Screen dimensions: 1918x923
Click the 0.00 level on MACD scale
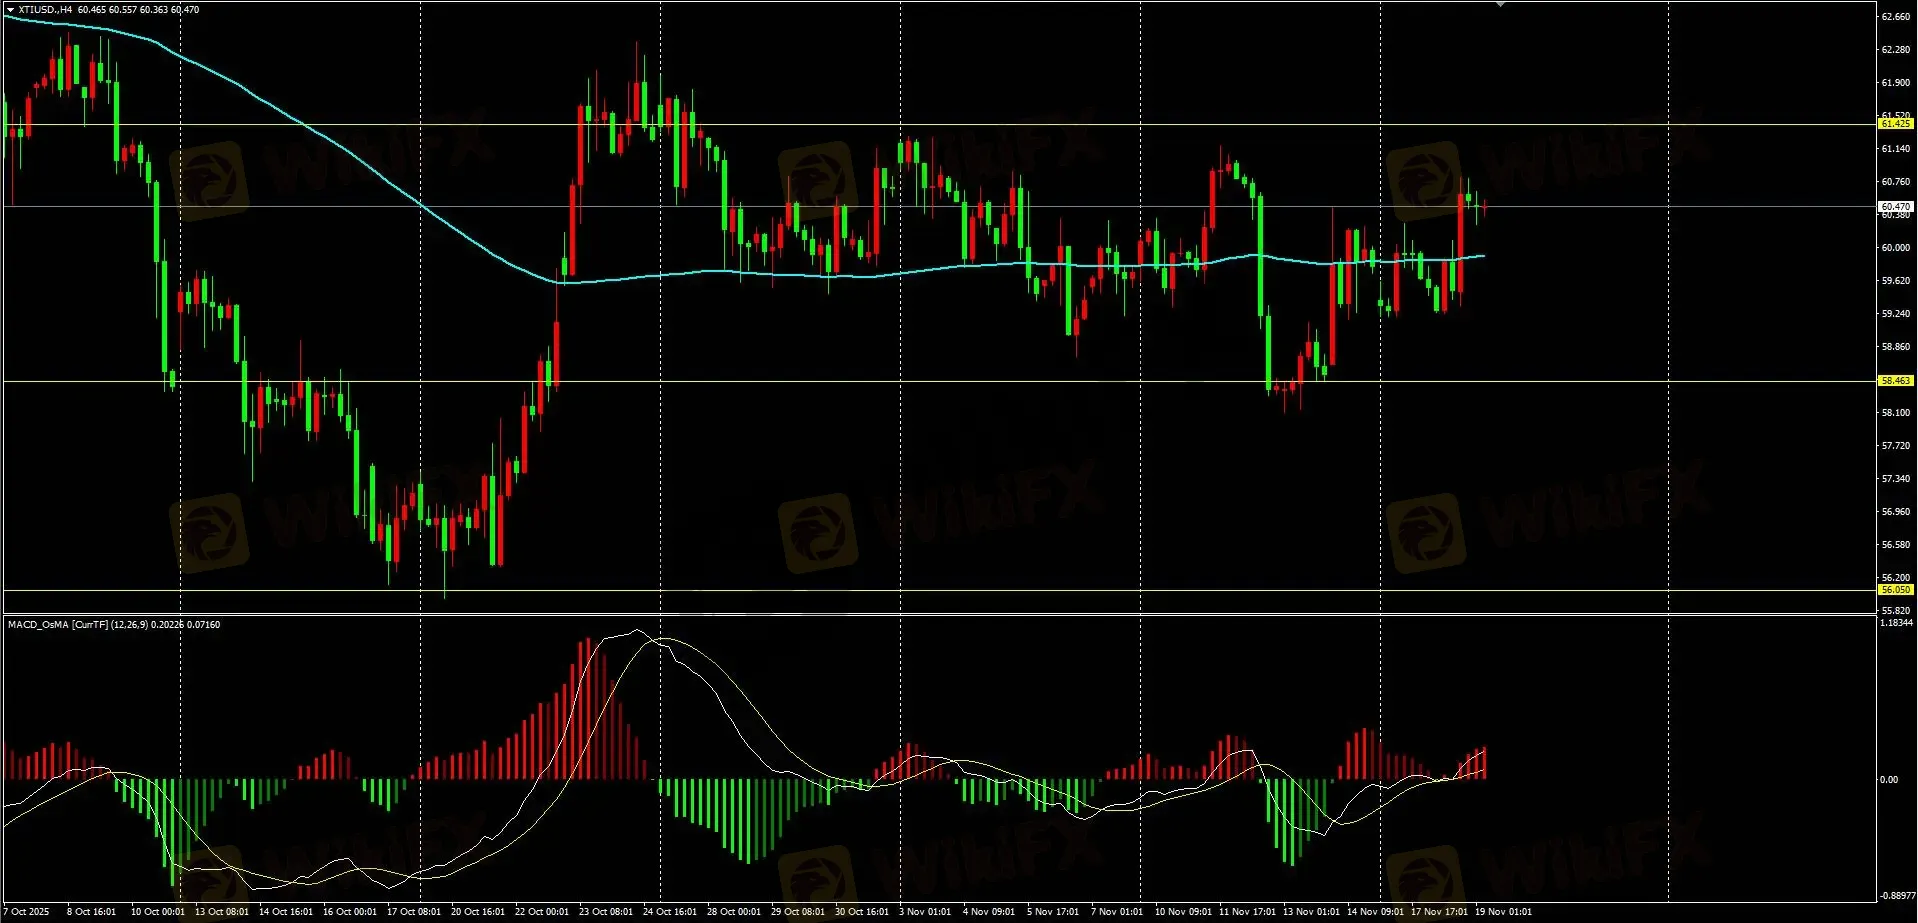pos(1888,779)
